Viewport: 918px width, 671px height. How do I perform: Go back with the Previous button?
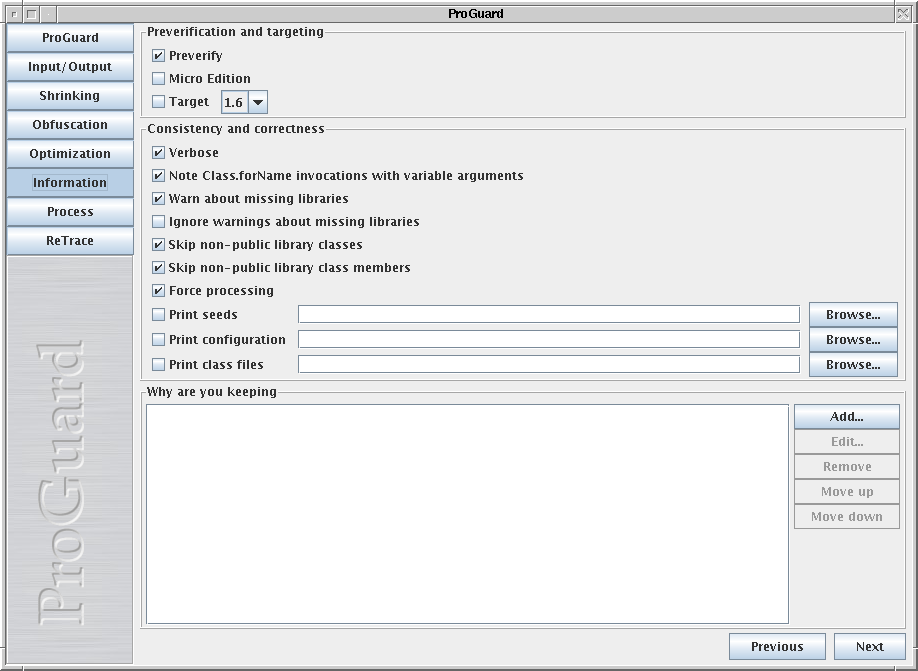tap(777, 647)
